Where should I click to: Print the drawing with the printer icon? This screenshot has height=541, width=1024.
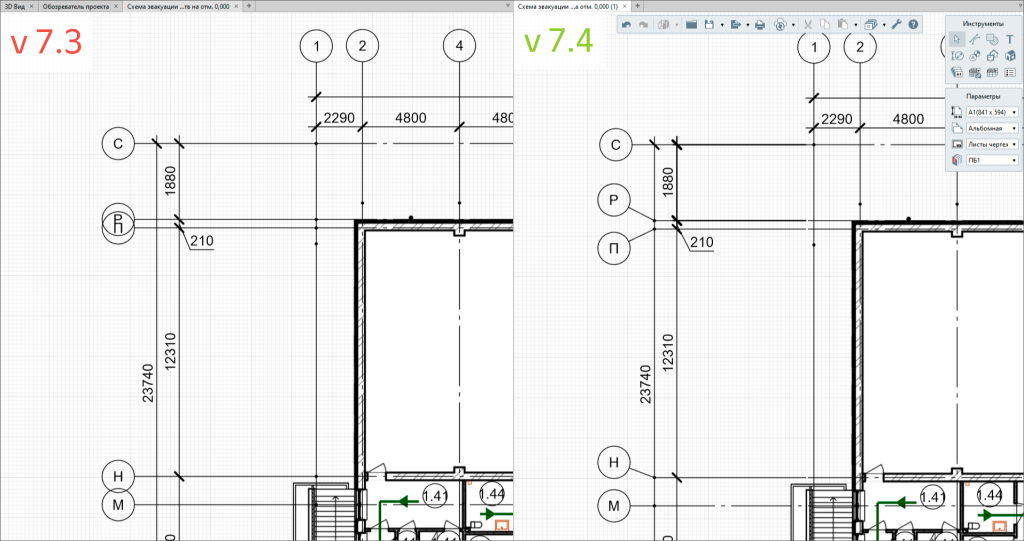click(x=760, y=24)
